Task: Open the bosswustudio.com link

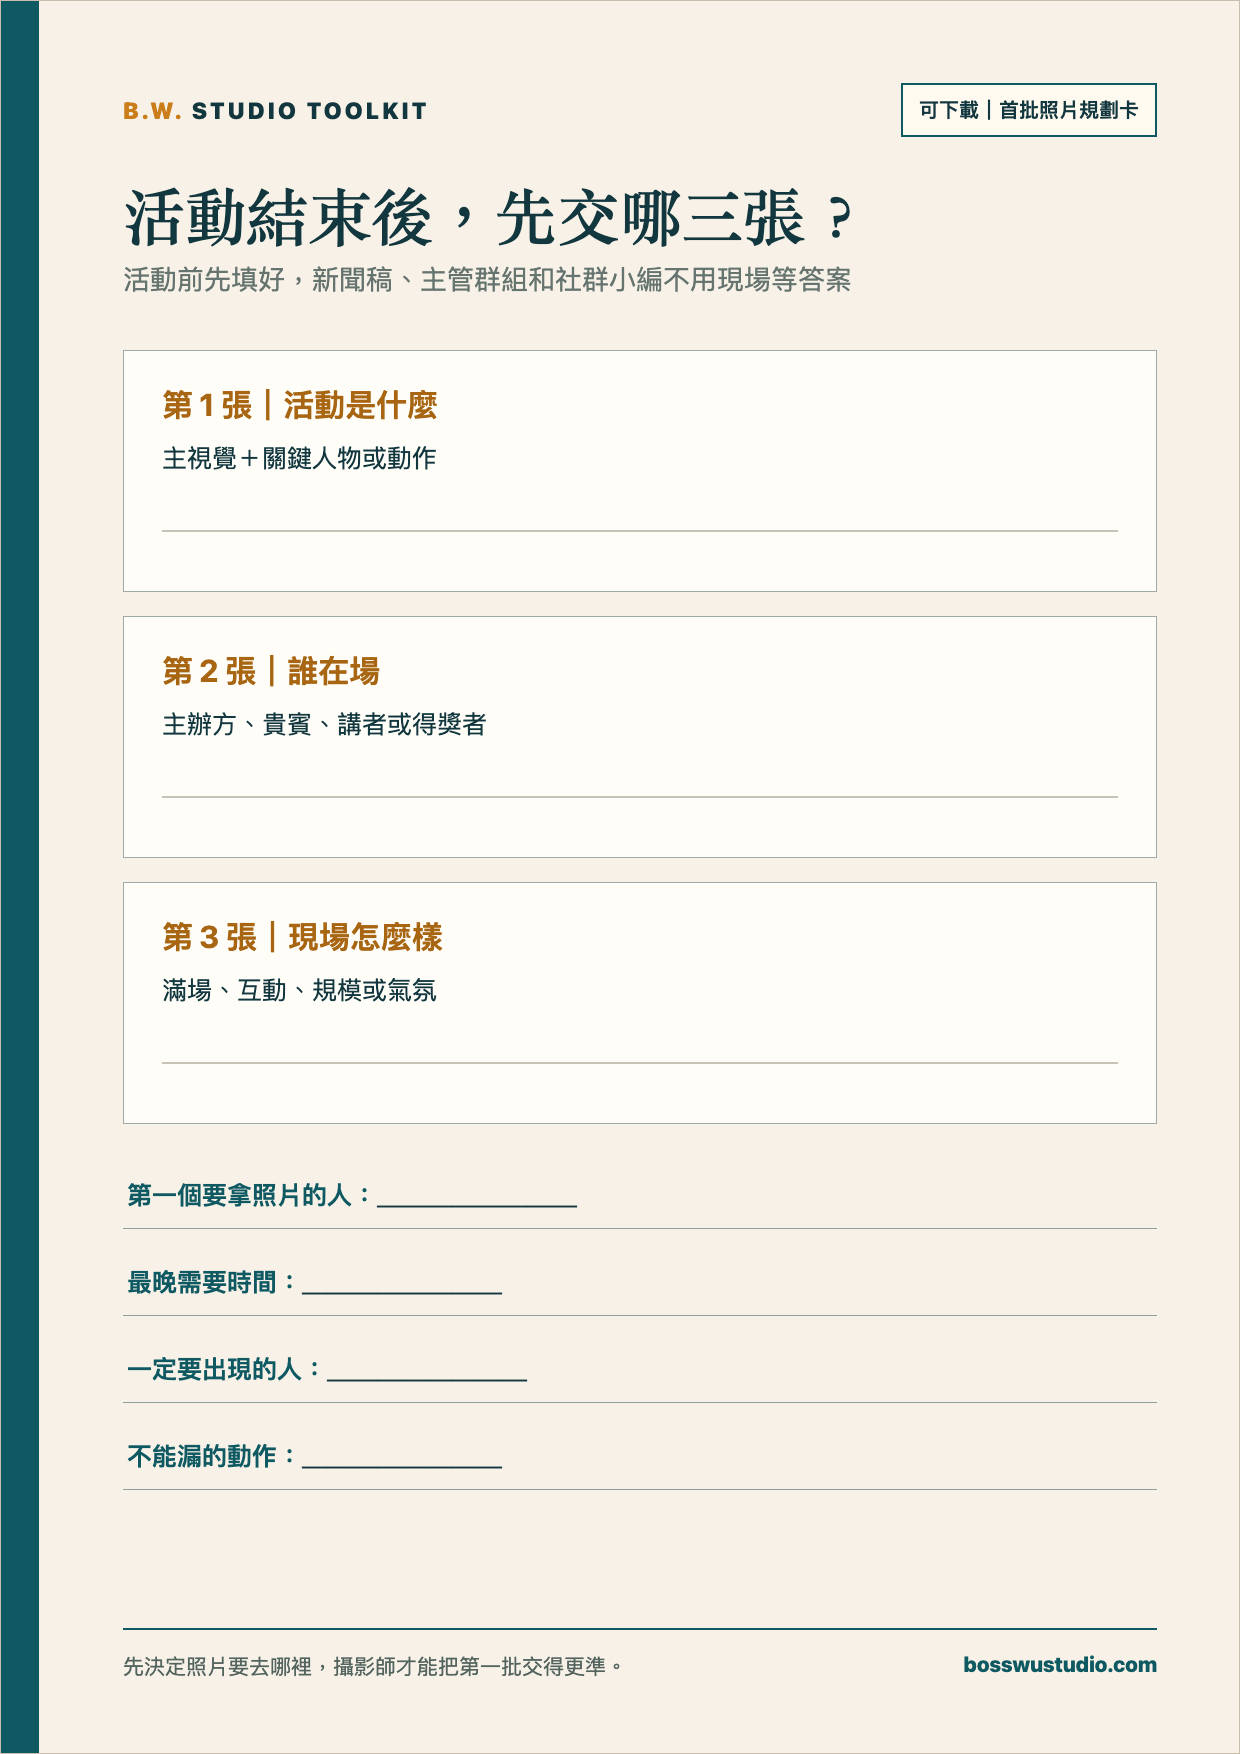Action: point(1060,1665)
